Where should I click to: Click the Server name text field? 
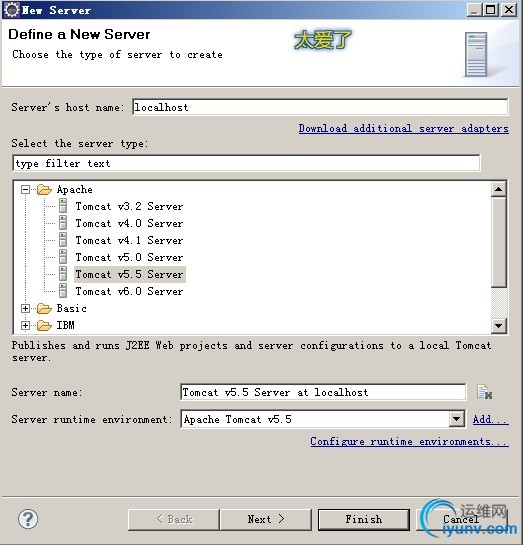pos(323,392)
